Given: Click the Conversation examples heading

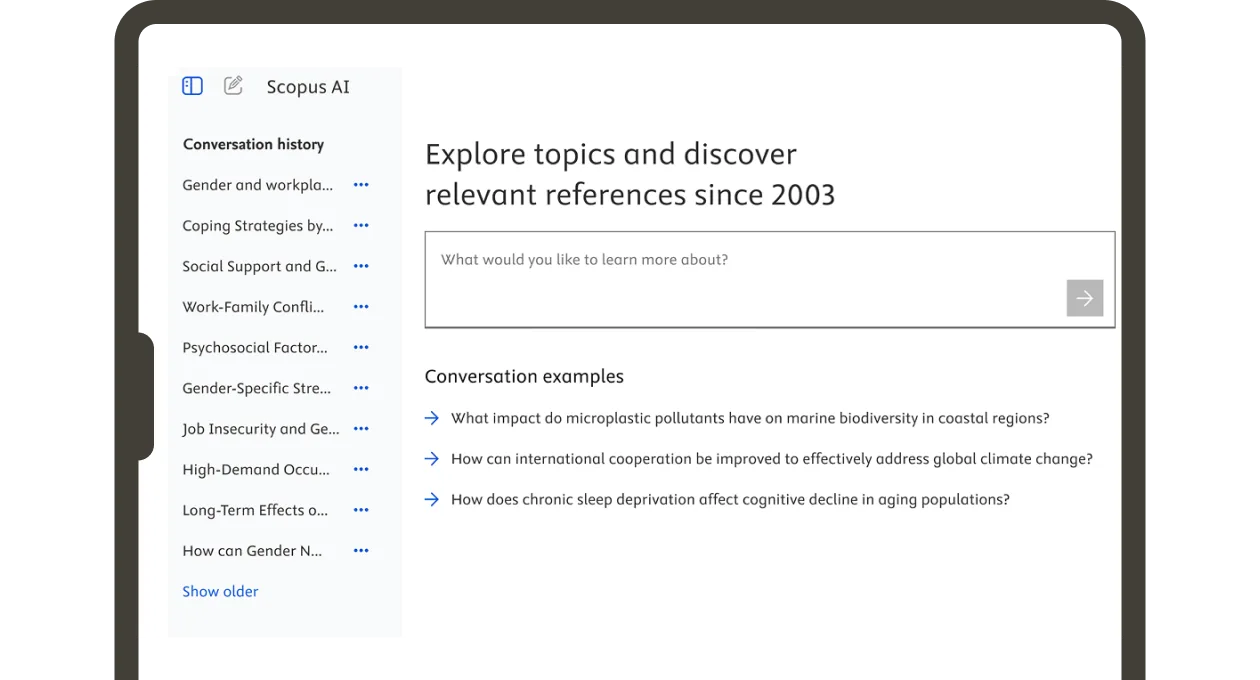Looking at the screenshot, I should (524, 376).
